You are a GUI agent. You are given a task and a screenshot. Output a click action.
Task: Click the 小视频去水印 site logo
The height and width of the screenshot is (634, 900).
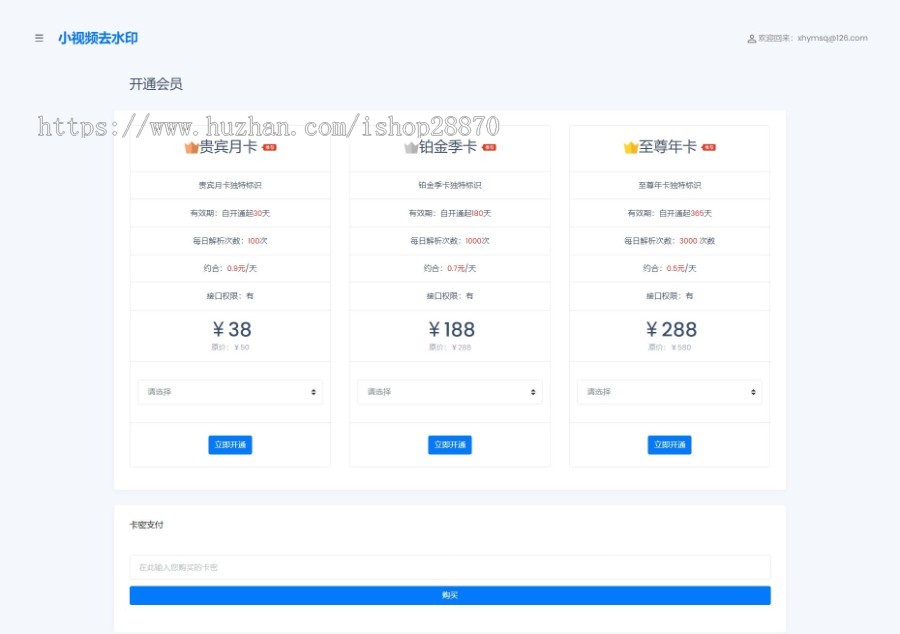98,38
